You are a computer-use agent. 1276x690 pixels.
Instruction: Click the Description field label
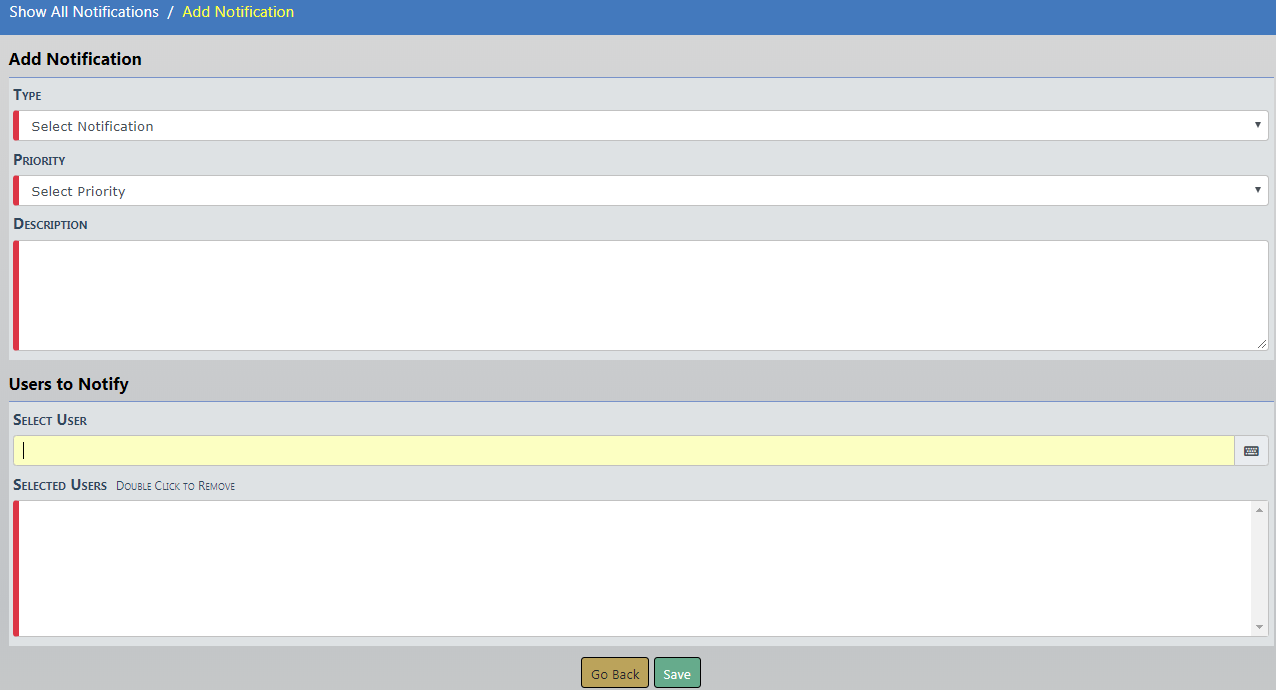click(50, 224)
